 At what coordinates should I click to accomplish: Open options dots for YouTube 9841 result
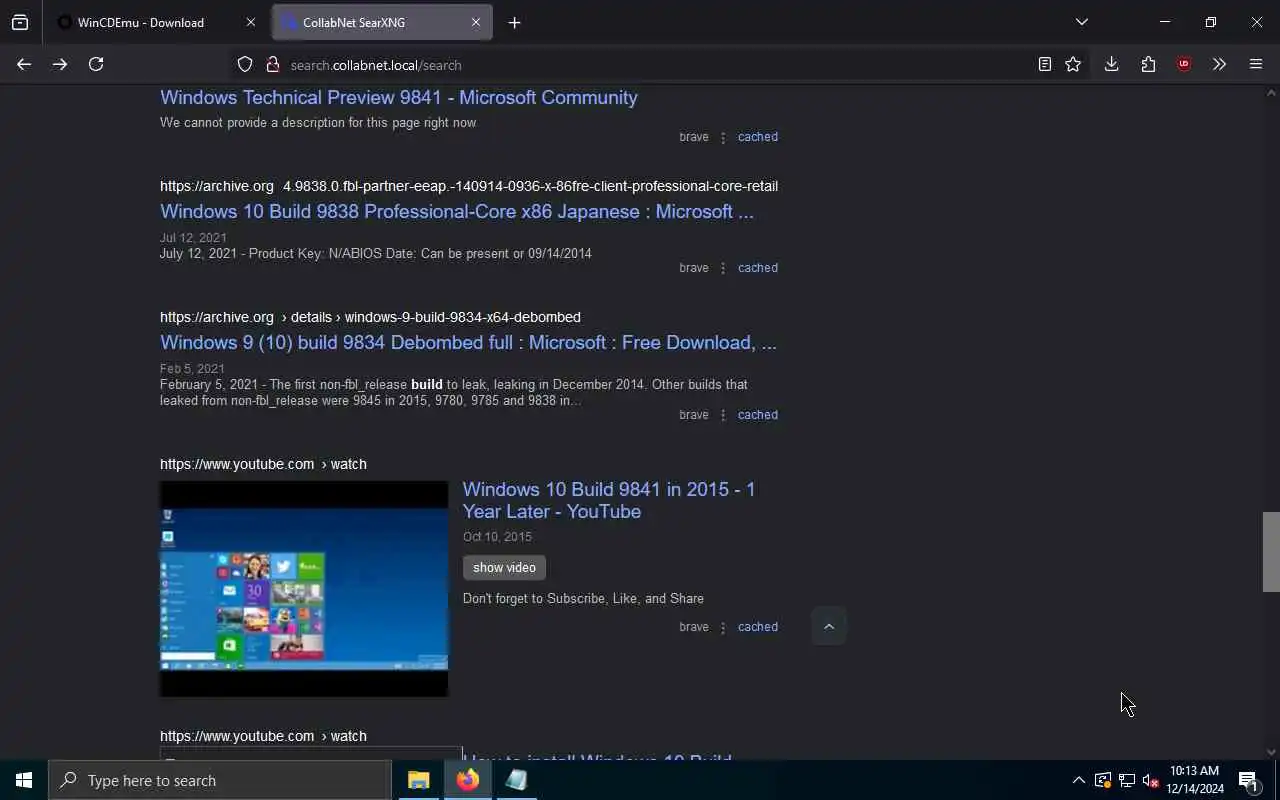click(723, 627)
